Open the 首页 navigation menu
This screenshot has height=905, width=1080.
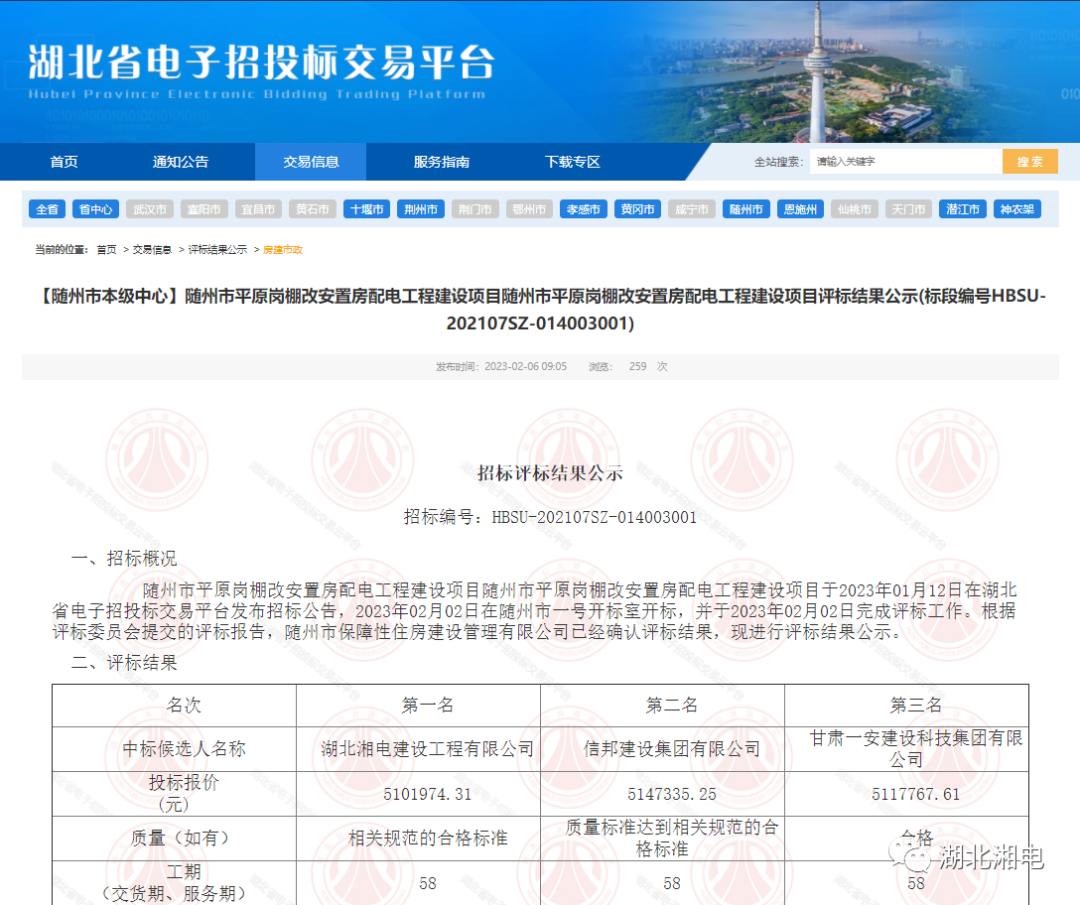[x=63, y=161]
